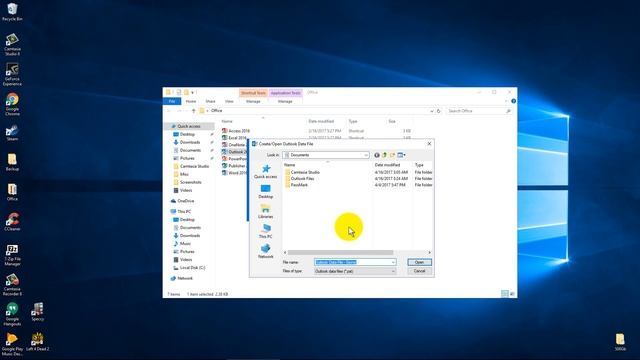Create new folder in dialog toolbar
The height and width of the screenshot is (360, 640).
click(x=392, y=155)
